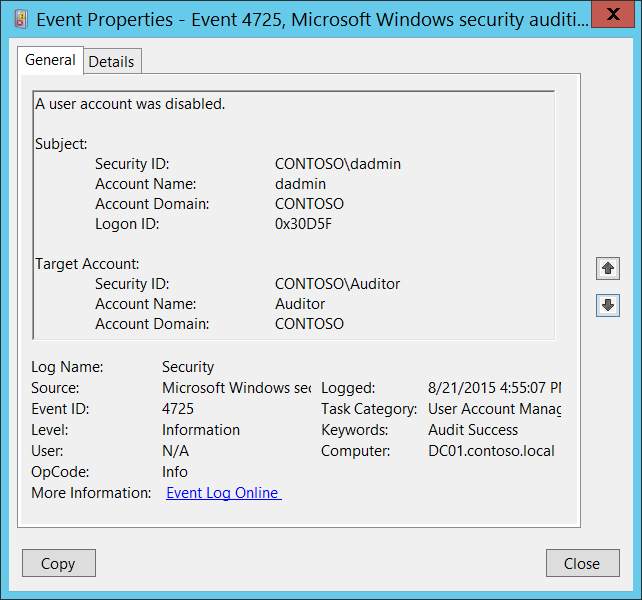Select the Task Category value User Account
Screen dimensions: 642x600
click(x=494, y=409)
